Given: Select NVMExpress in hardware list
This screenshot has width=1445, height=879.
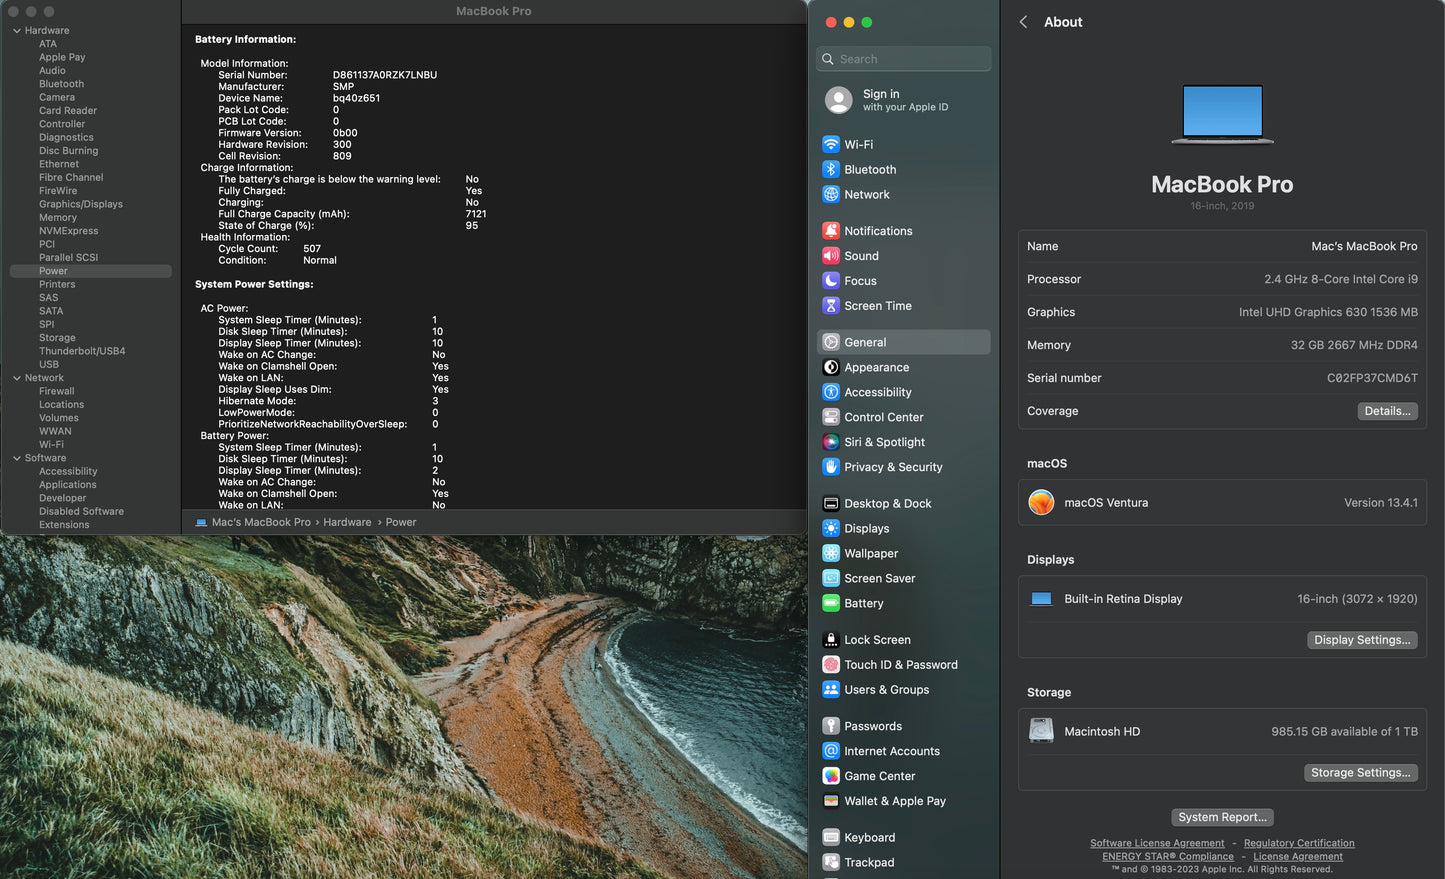Looking at the screenshot, I should pos(69,231).
